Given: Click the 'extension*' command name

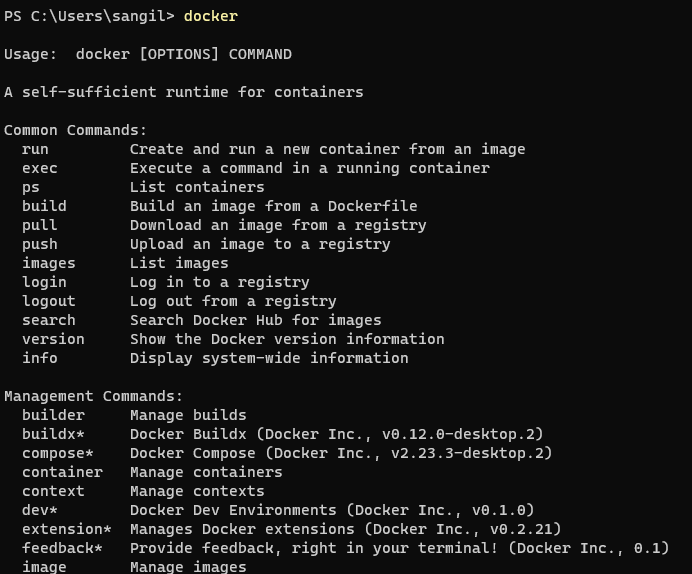Looking at the screenshot, I should [67, 529].
